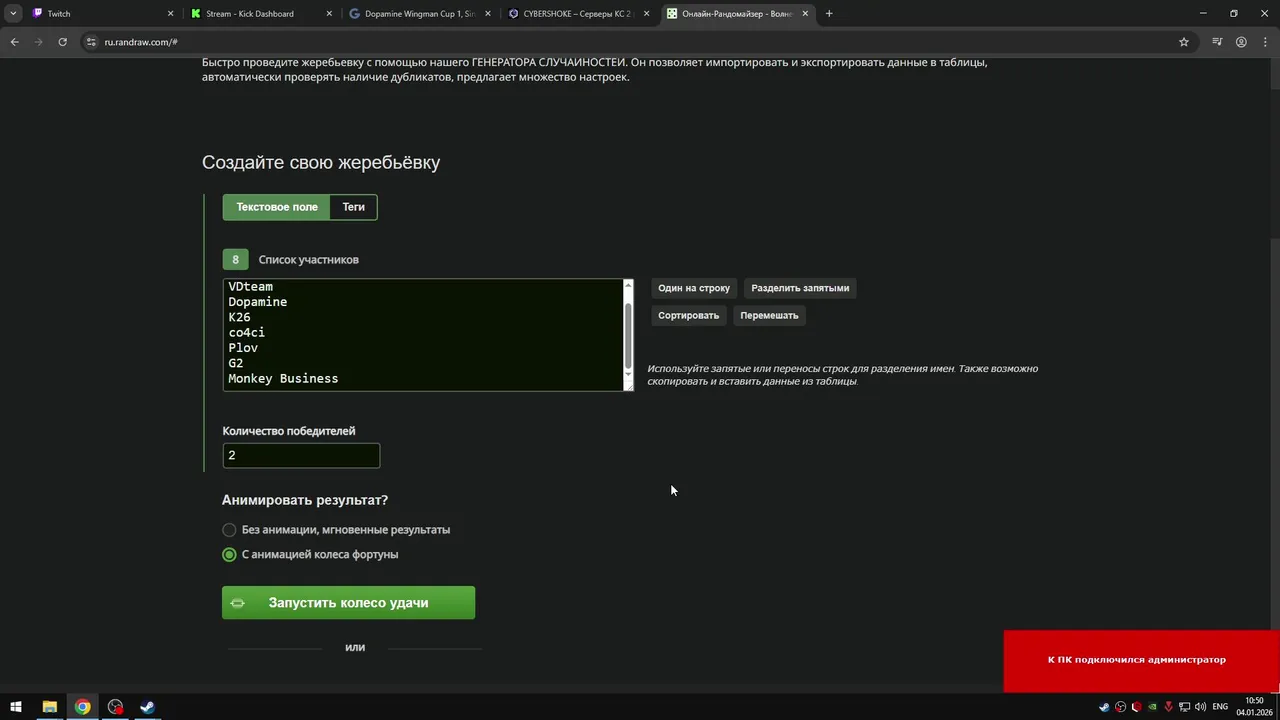This screenshot has width=1280, height=720.
Task: Switch to the Текстовое поле mode
Action: click(277, 207)
